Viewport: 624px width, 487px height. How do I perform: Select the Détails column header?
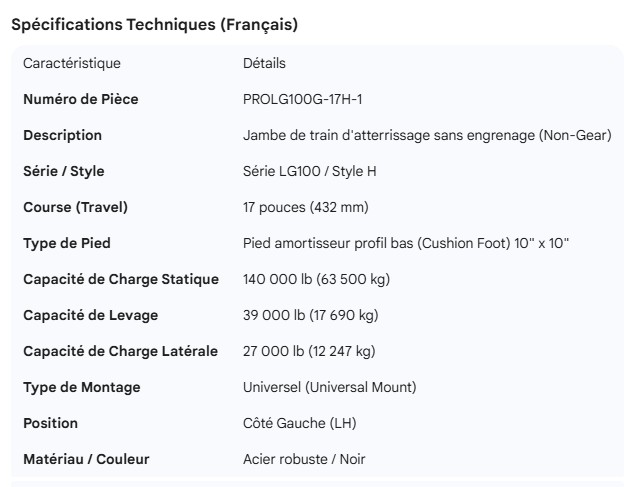[264, 63]
